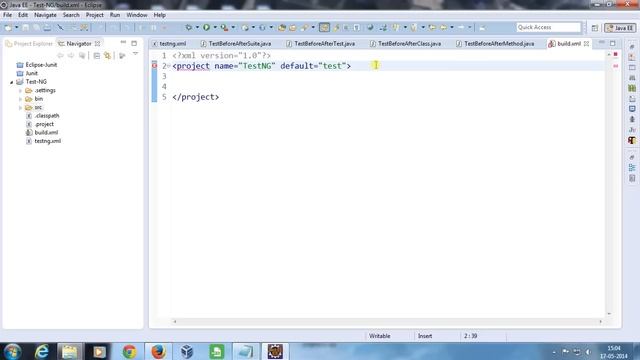Open the Run menu

pos(115,15)
